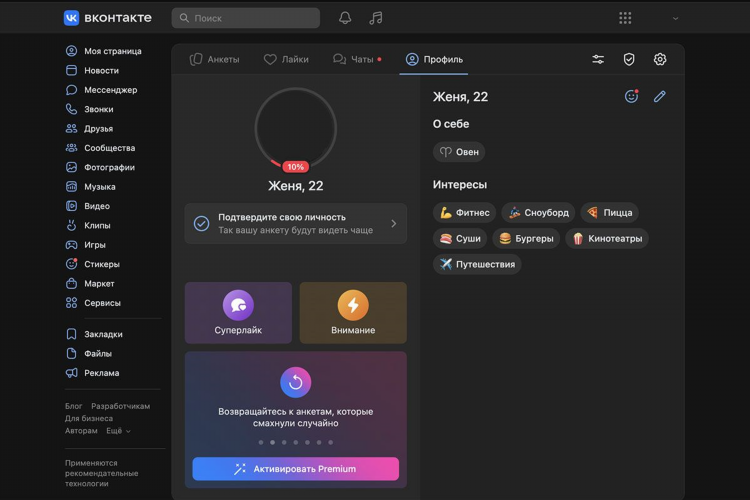
Task: Open the filters sliders icon
Action: (x=598, y=59)
